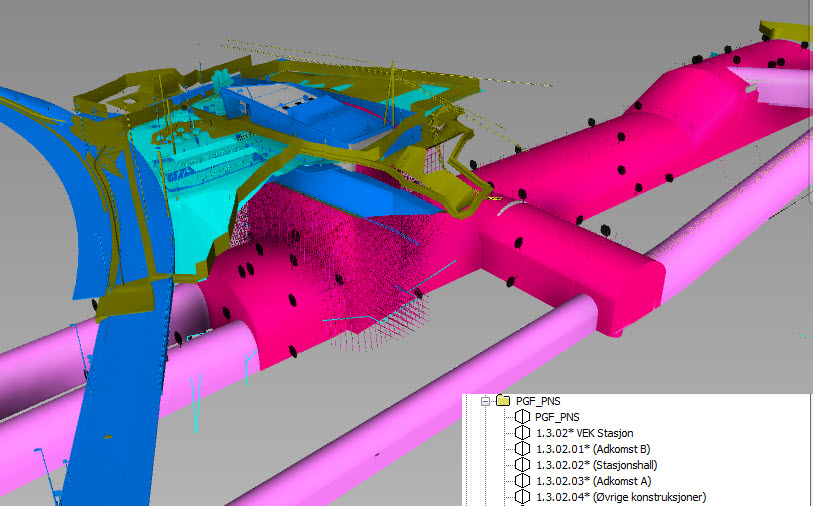The width and height of the screenshot is (813, 506).
Task: Select the 1.3.02.01* (Adkomst B) entry
Action: tap(593, 449)
